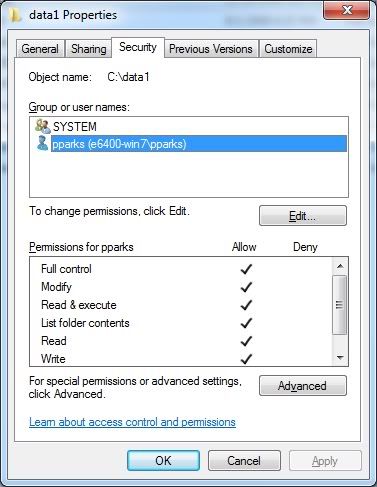Open Advanced security settings

303,386
